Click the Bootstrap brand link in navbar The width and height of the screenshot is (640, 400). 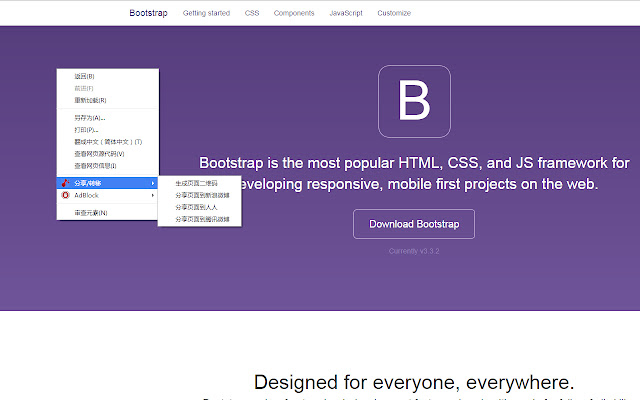click(148, 13)
